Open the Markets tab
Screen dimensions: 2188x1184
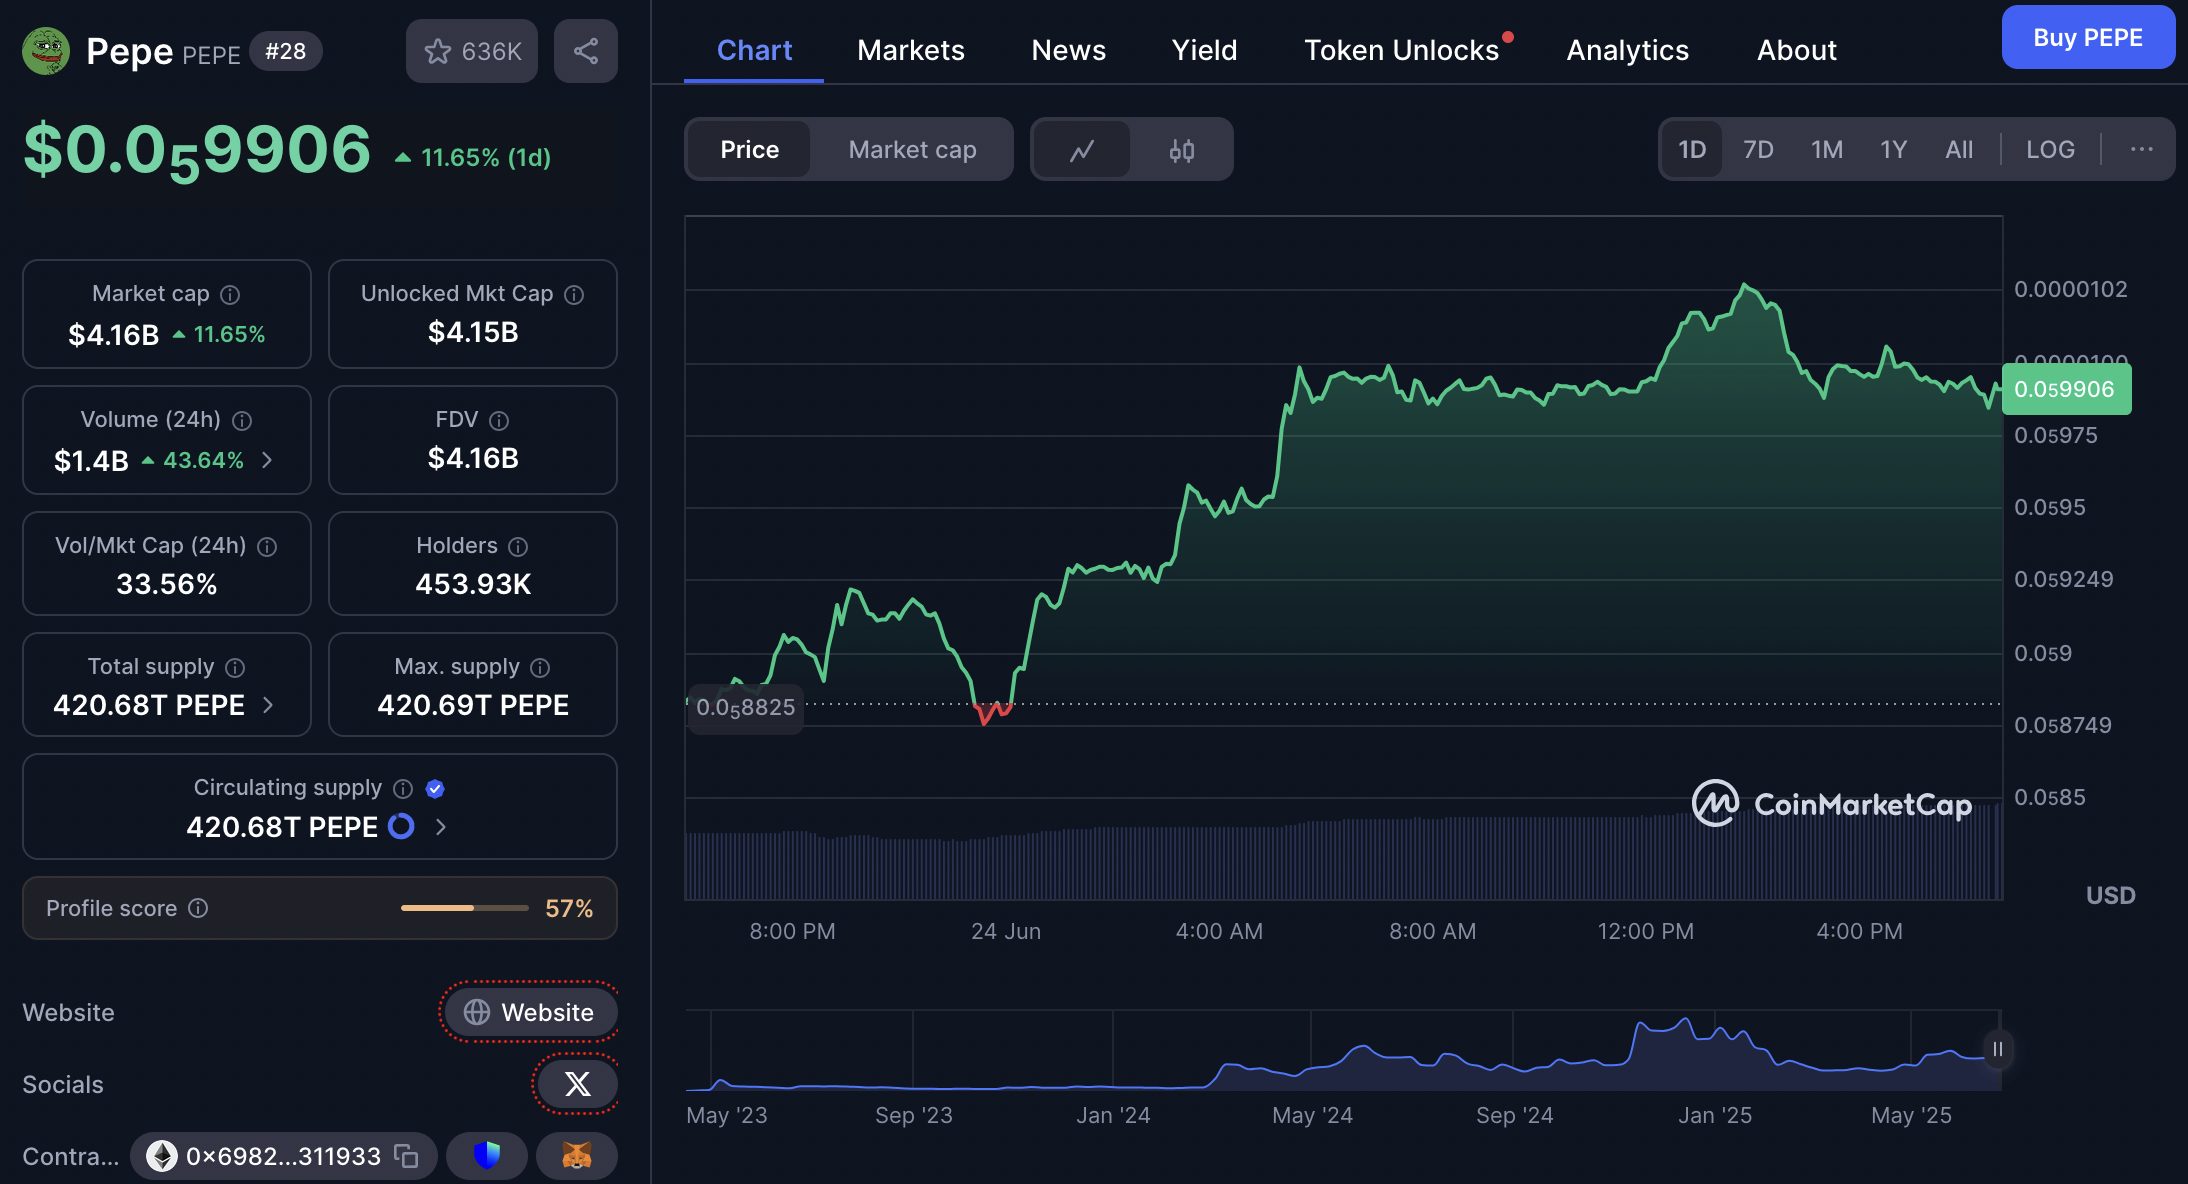(x=911, y=50)
